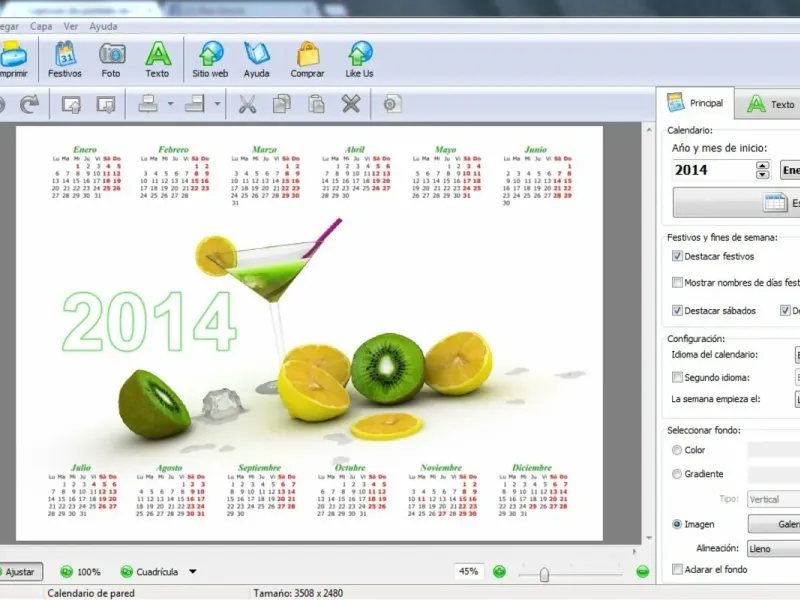Image resolution: width=800 pixels, height=600 pixels.
Task: Click the Galería image button
Action: [774, 524]
